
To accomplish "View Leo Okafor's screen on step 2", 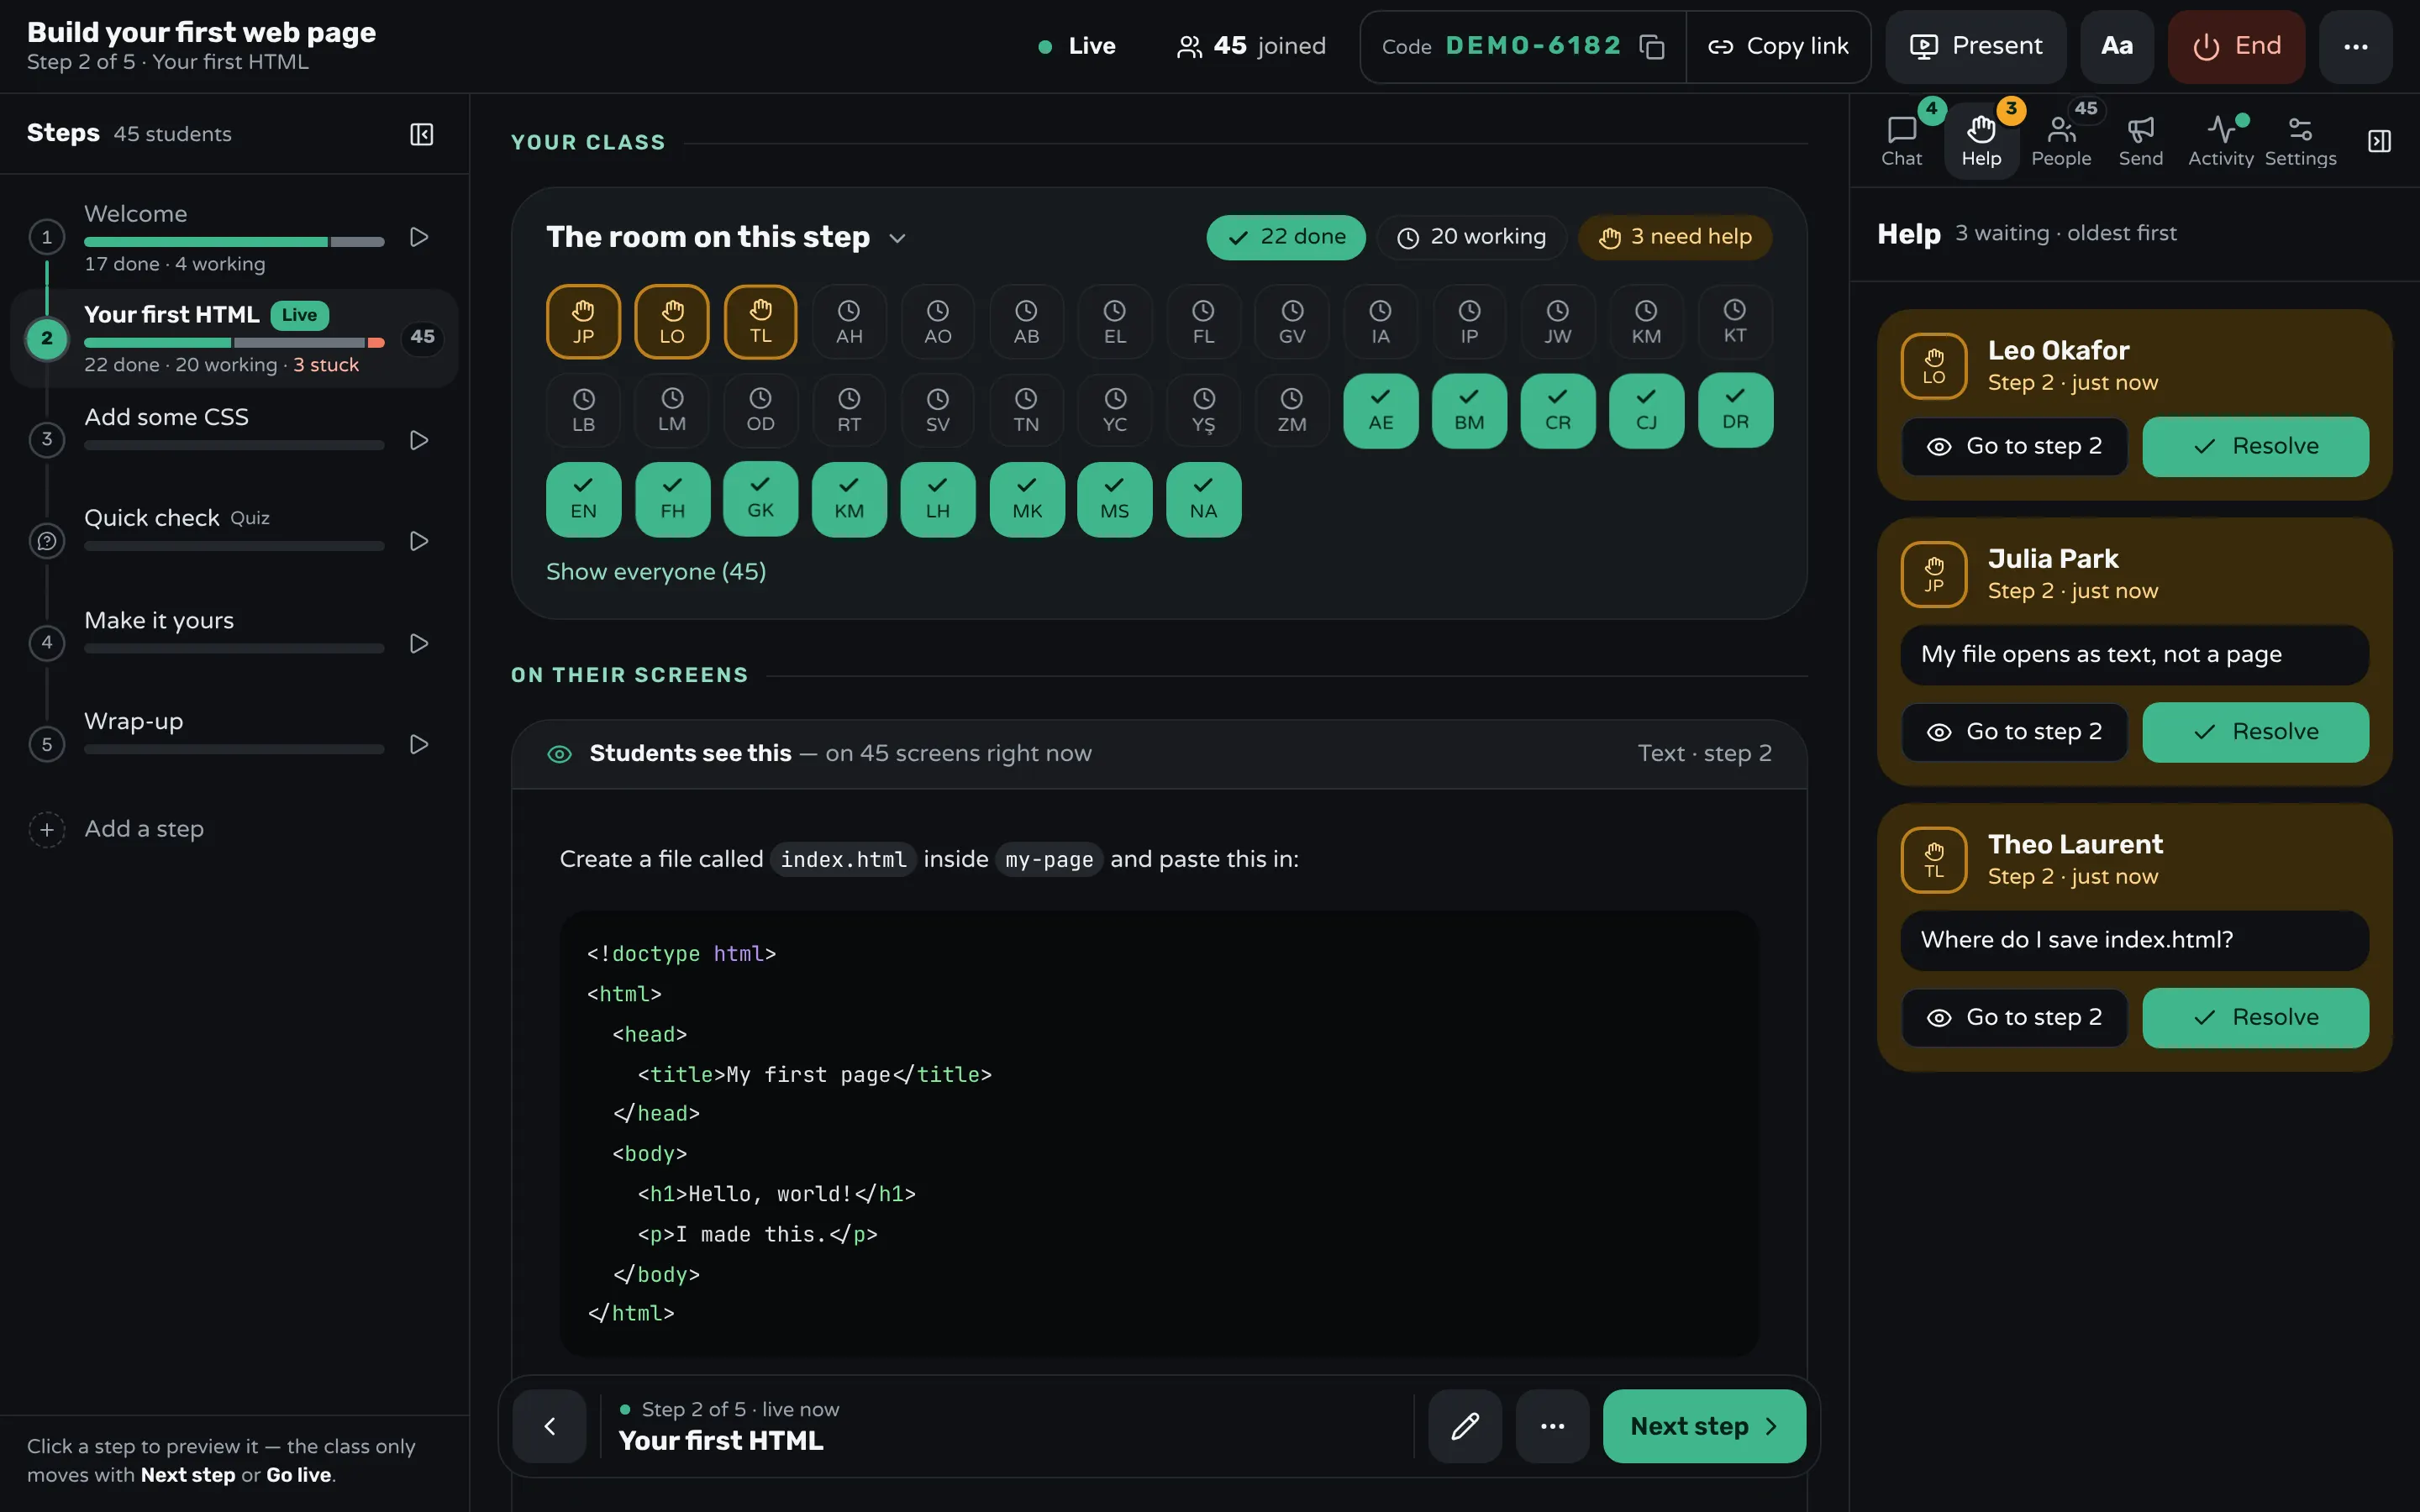I will (2014, 447).
